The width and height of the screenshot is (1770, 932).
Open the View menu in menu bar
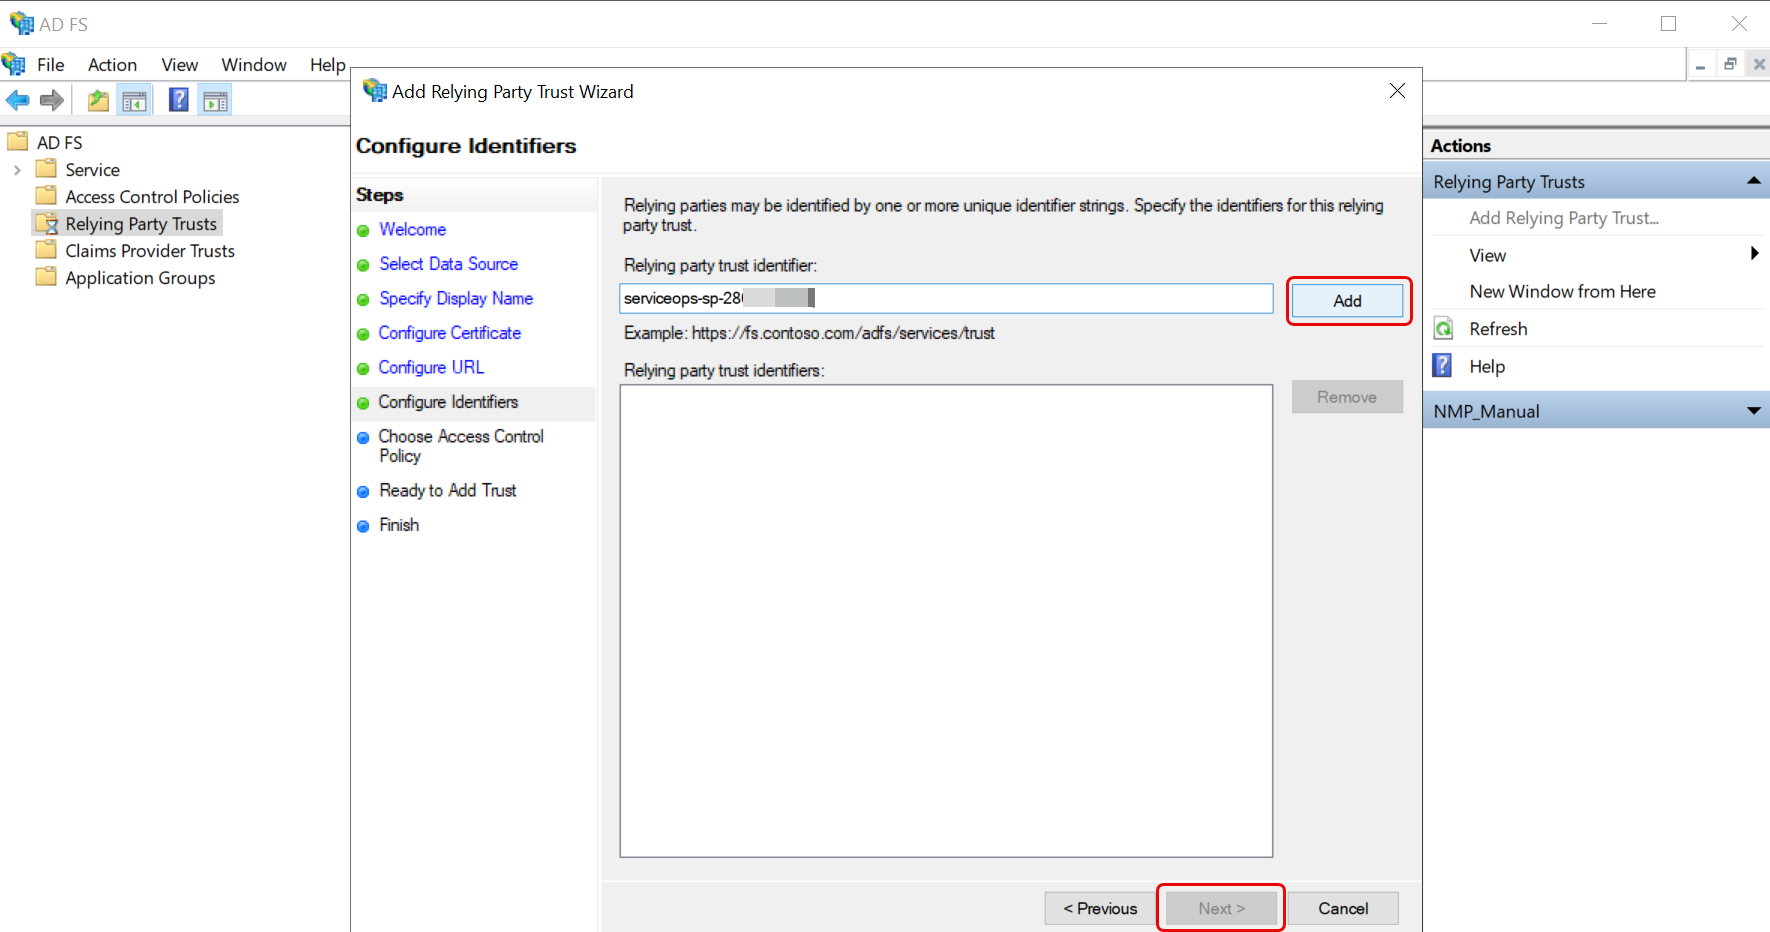pos(180,65)
